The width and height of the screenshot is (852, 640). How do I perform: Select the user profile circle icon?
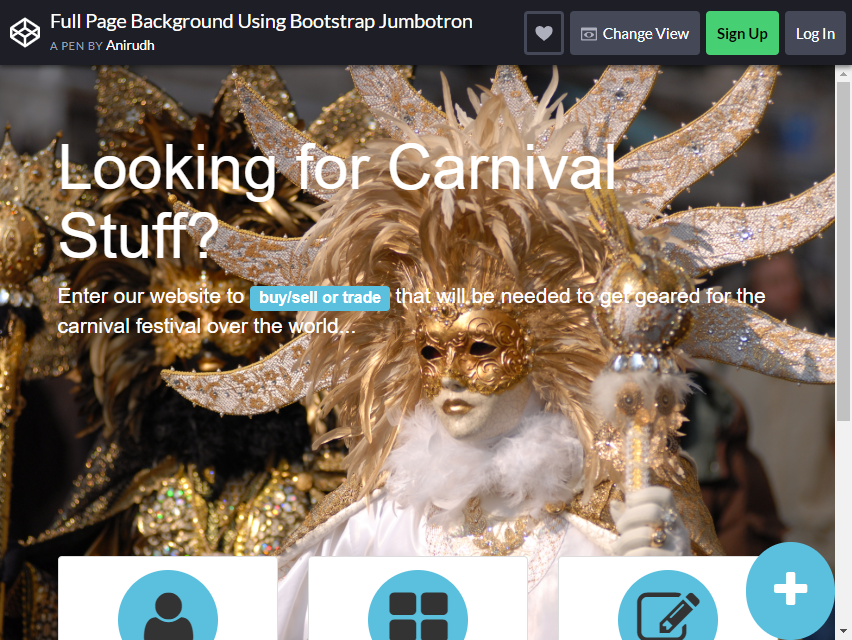[x=168, y=606]
